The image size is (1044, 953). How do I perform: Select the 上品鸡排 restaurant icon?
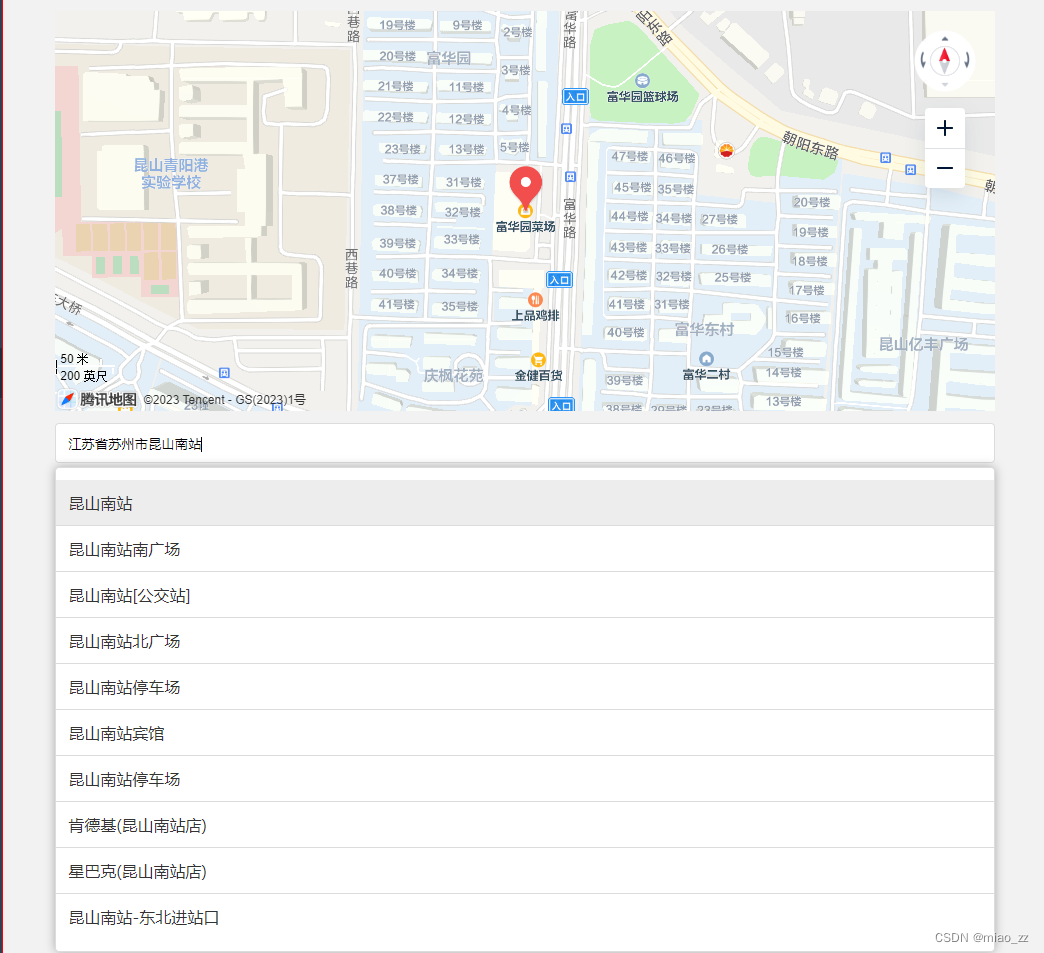click(535, 300)
